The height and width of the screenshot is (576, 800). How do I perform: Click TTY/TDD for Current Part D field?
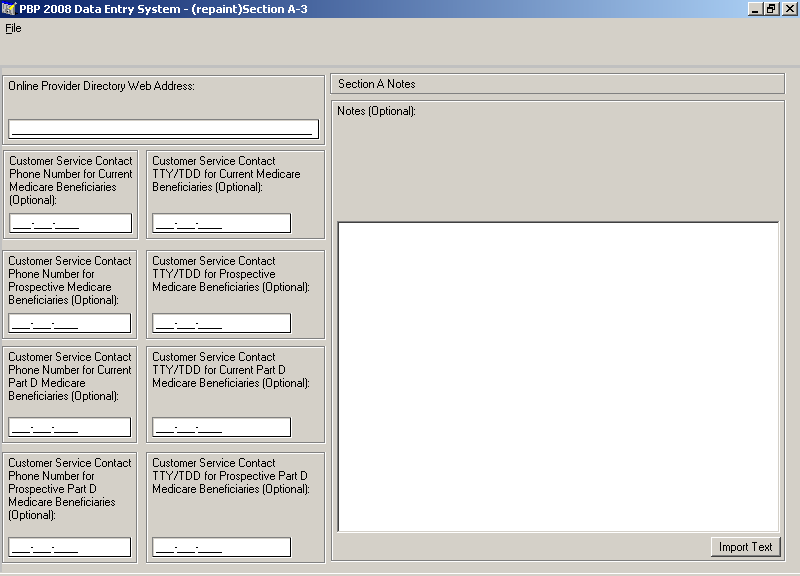221,428
